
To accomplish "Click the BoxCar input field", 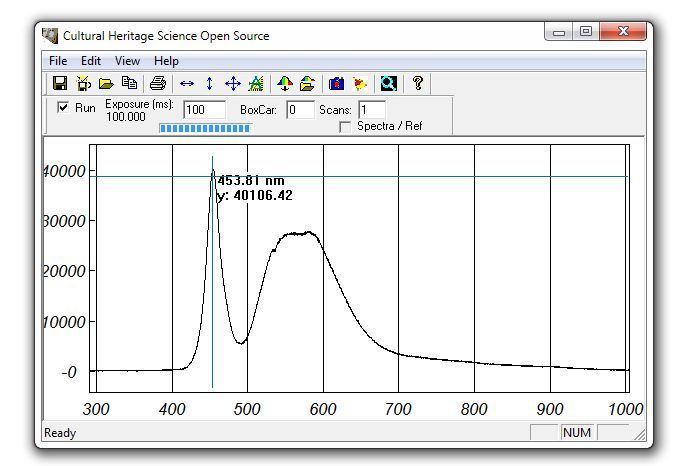I will pos(300,110).
